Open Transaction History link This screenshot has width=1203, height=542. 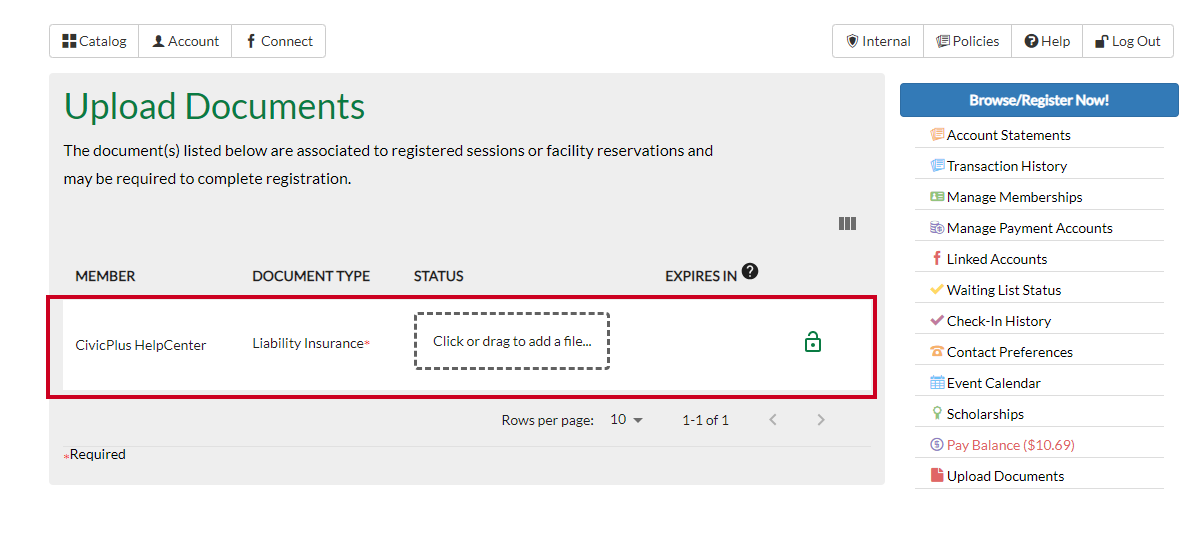click(998, 166)
